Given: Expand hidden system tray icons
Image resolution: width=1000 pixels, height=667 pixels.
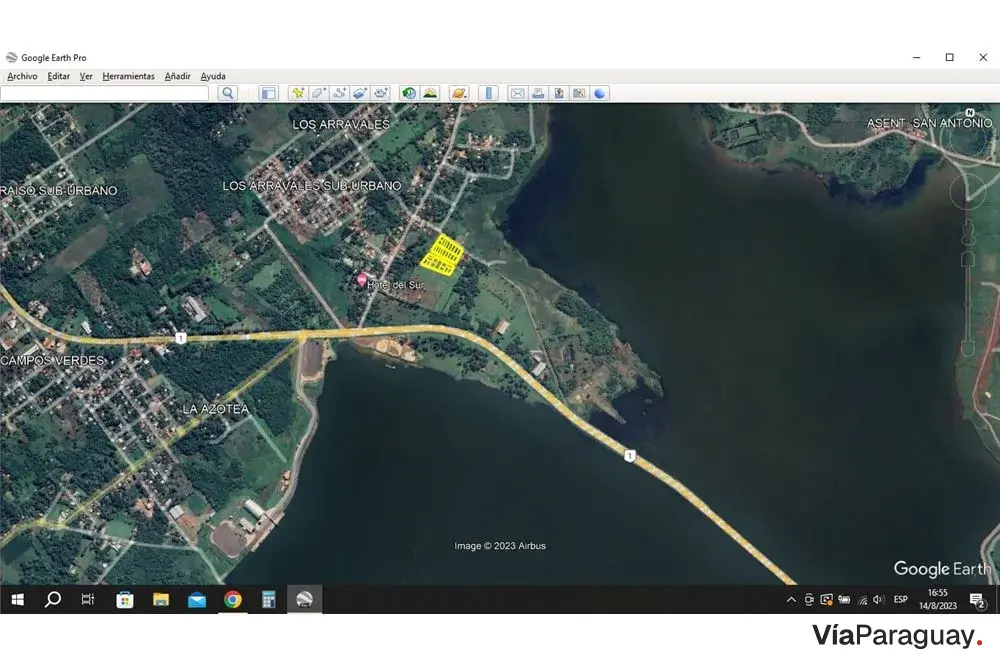Looking at the screenshot, I should [791, 599].
